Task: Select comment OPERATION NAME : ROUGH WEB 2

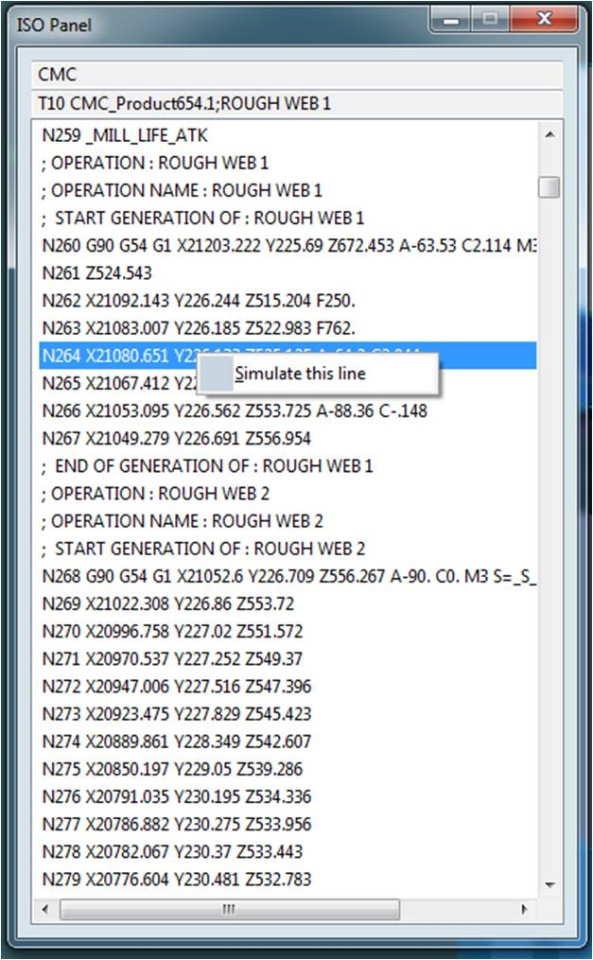Action: click(288, 521)
